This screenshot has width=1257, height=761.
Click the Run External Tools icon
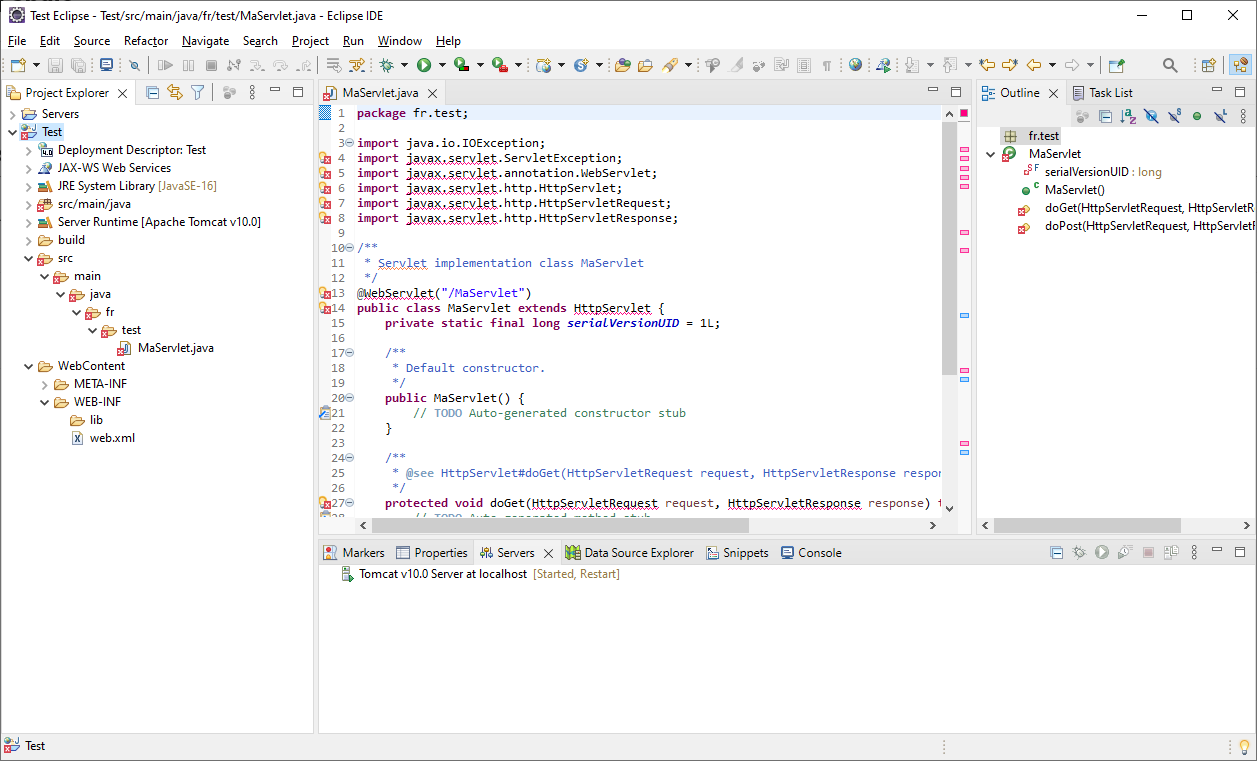(x=499, y=65)
